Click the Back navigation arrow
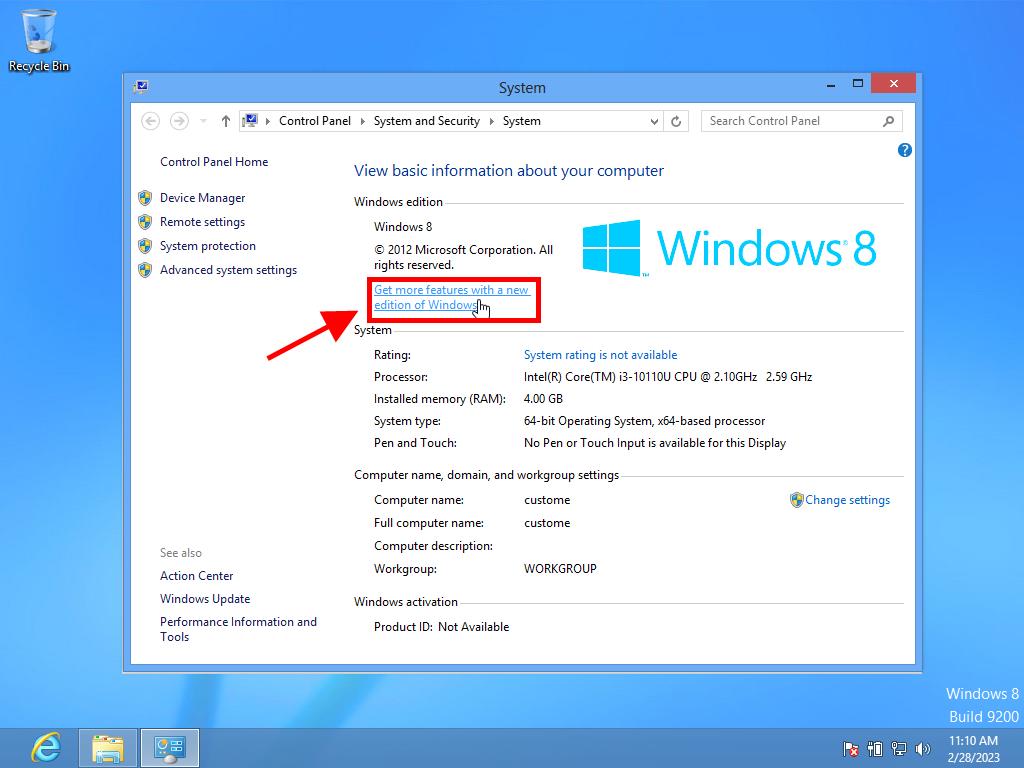Screen dimensions: 1024x768 (x=151, y=121)
